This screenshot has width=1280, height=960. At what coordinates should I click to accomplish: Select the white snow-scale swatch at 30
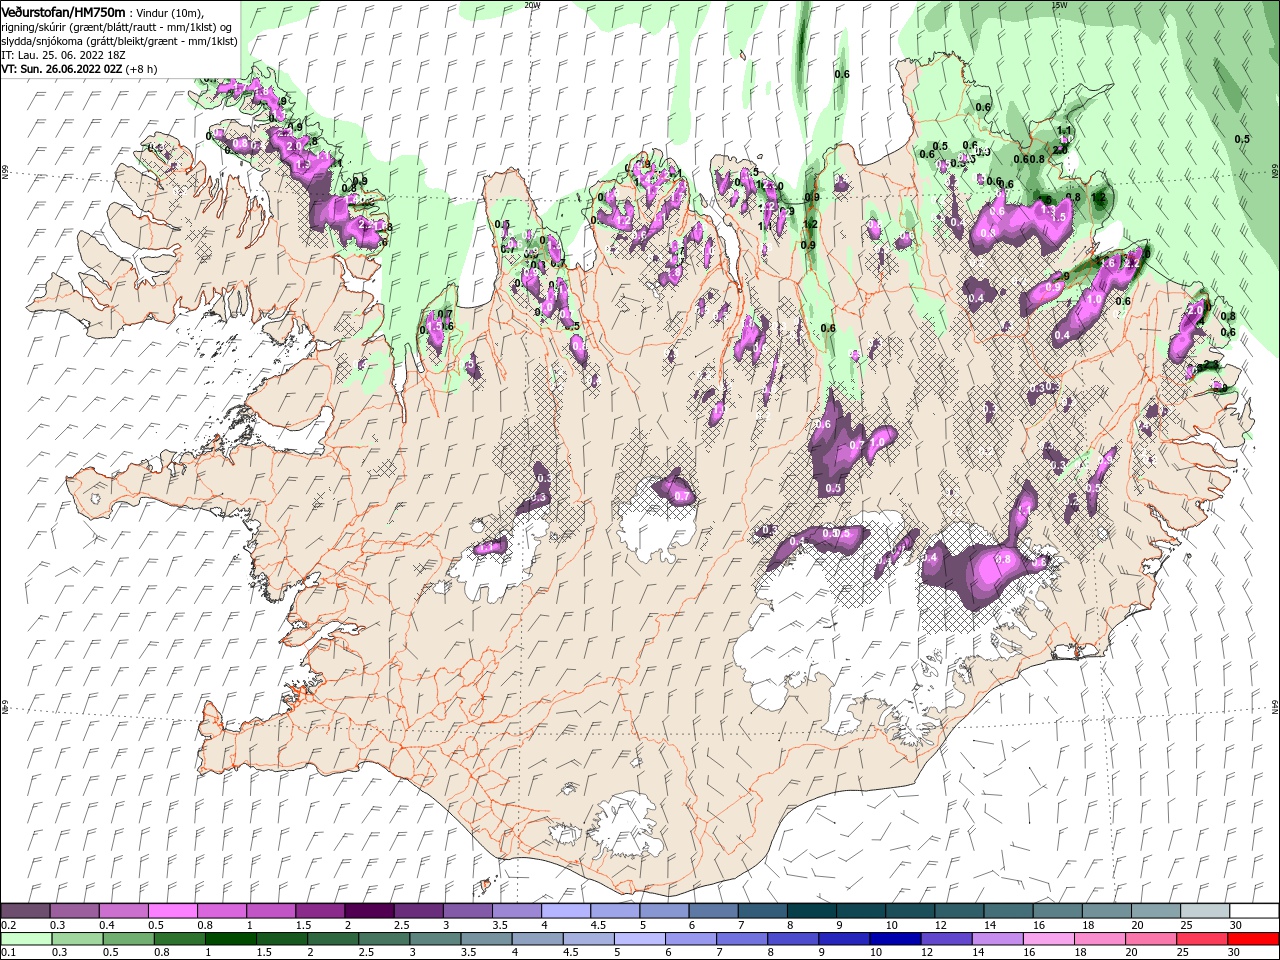[x=1253, y=911]
